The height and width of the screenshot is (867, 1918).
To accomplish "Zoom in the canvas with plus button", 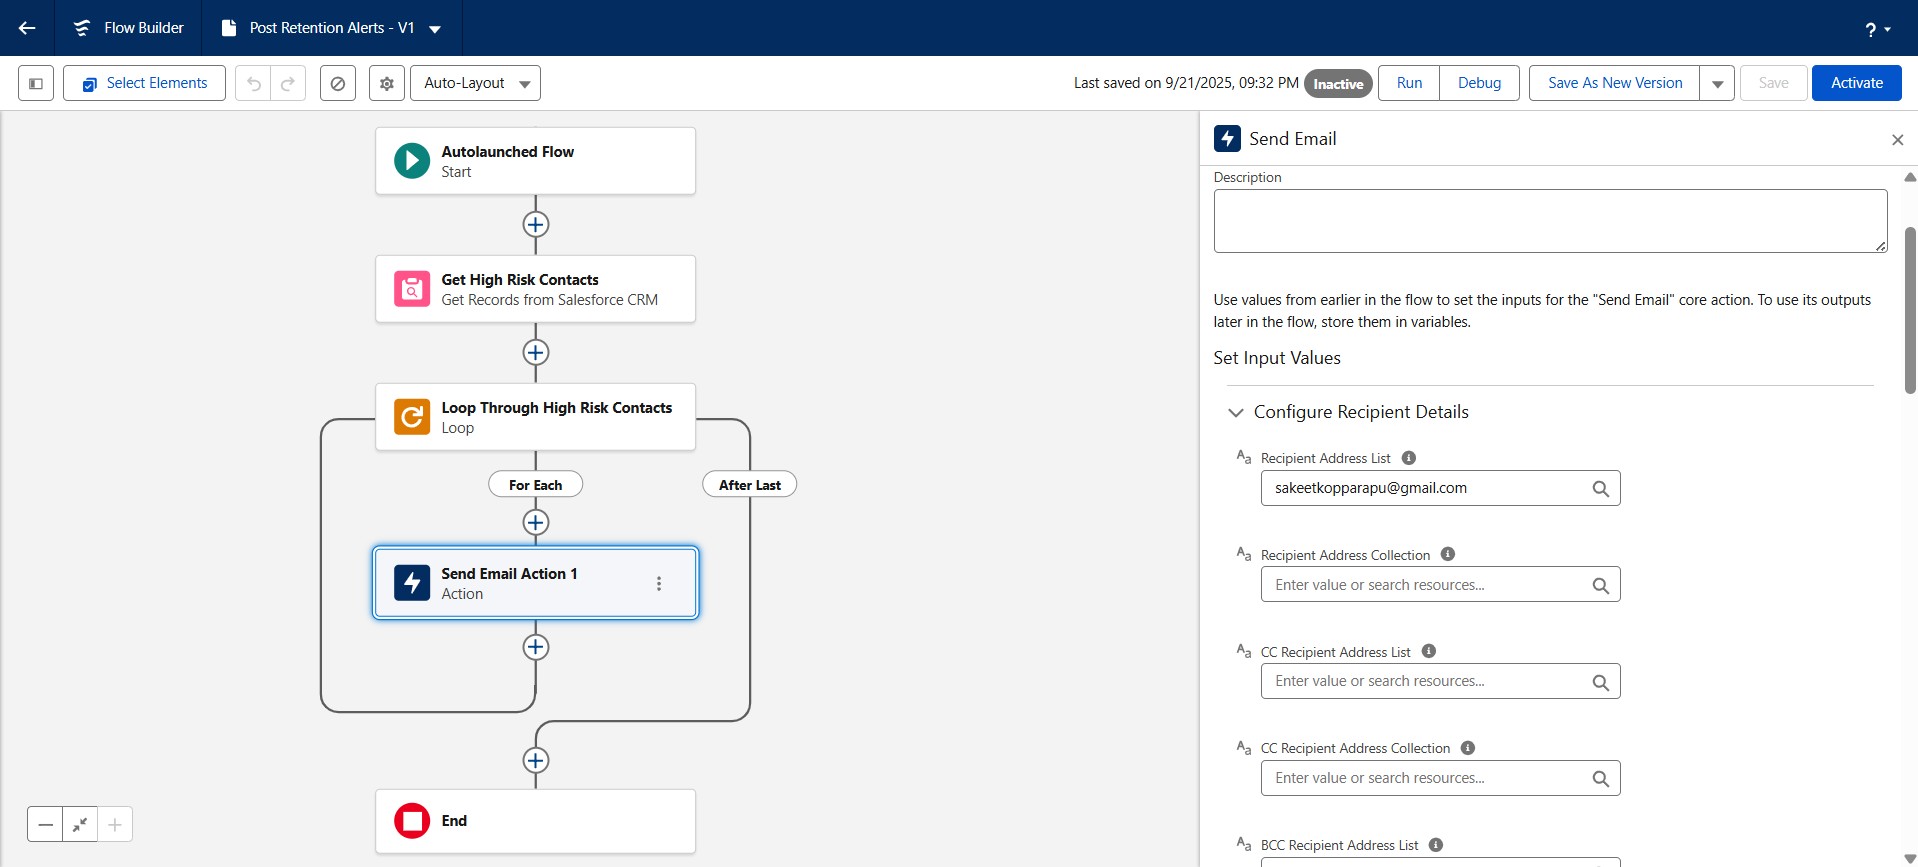I will click(115, 825).
